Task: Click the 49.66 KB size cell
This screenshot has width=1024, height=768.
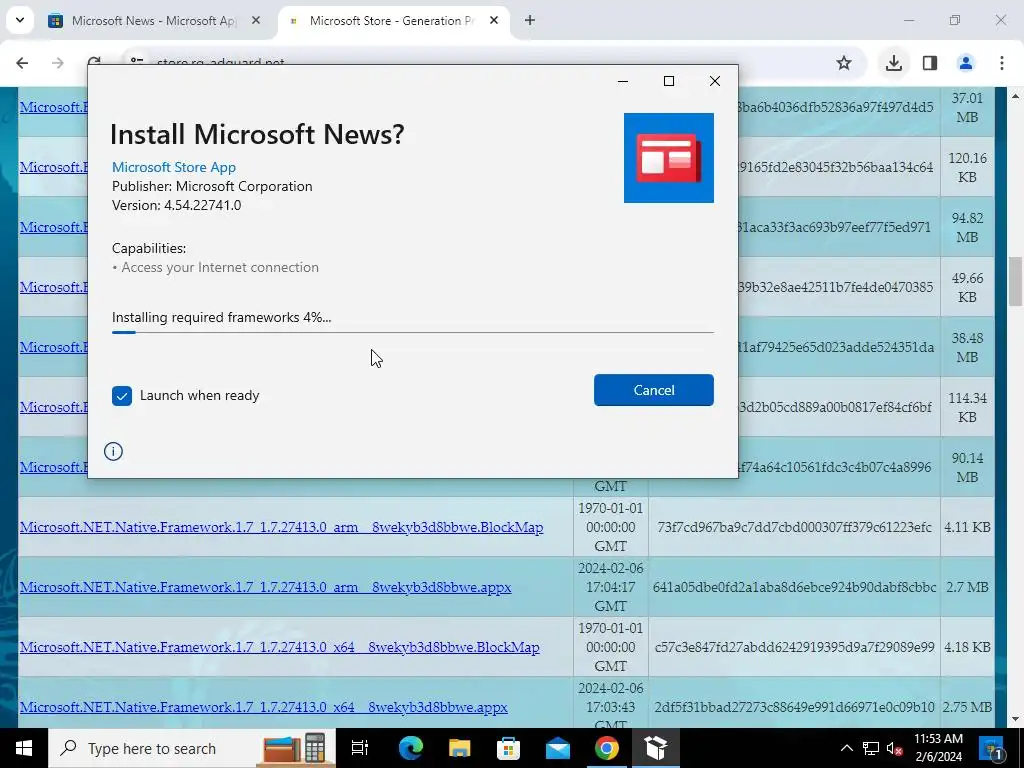Action: coord(967,287)
